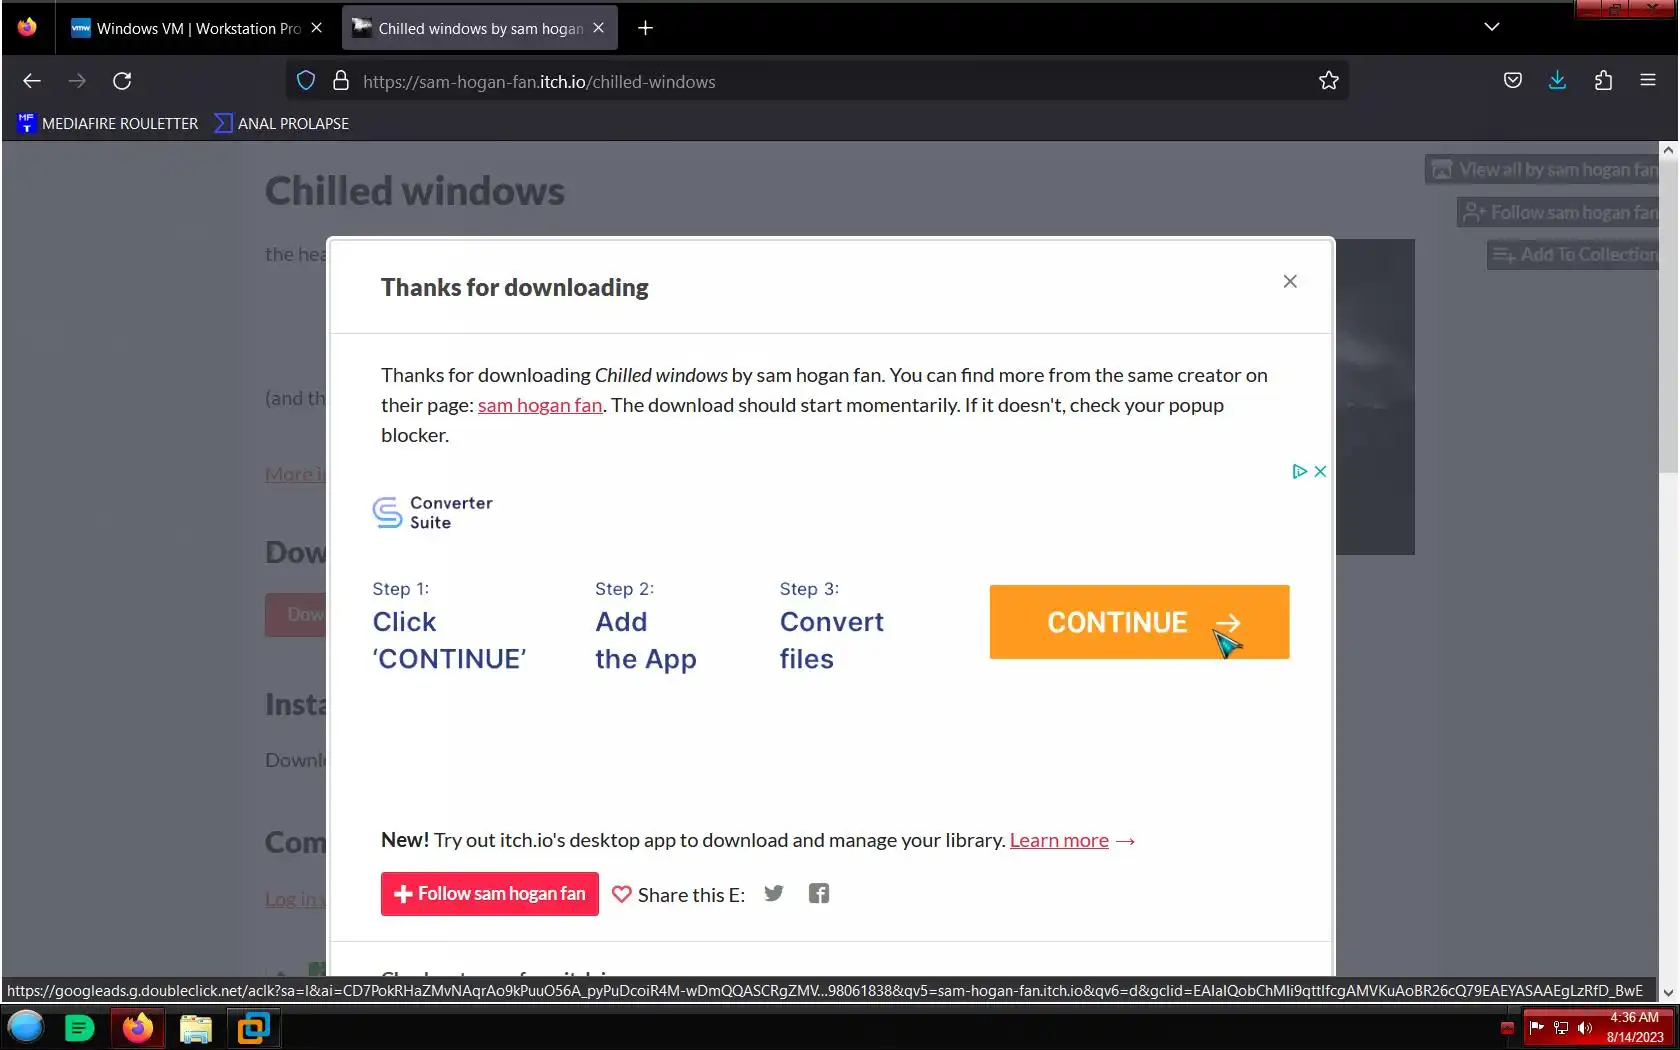Click the top-right Follow sam hogan fan button
The width and height of the screenshot is (1680, 1050).
[x=1558, y=212]
